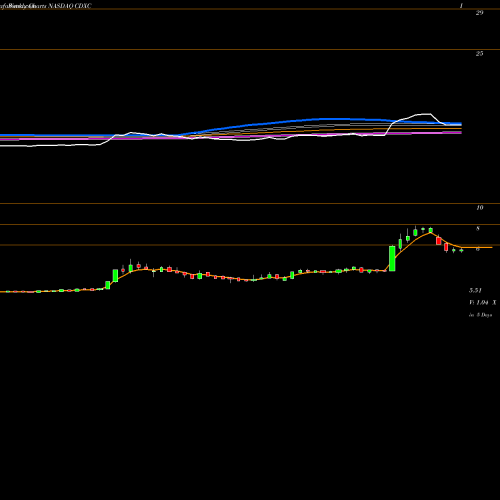Click the tall green breakout candle on the left
The width and height of the screenshot is (500, 500).
point(115,276)
